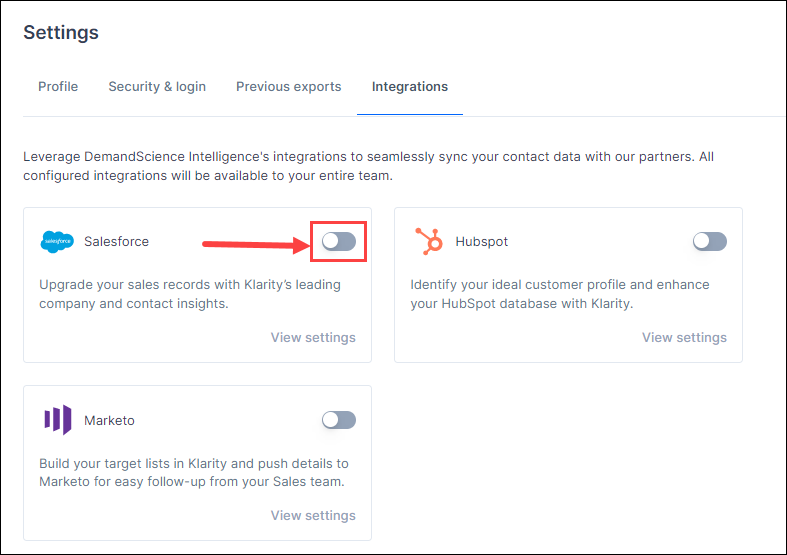This screenshot has width=787, height=555.
Task: Click the Hubspot integration name label
Action: (x=481, y=241)
